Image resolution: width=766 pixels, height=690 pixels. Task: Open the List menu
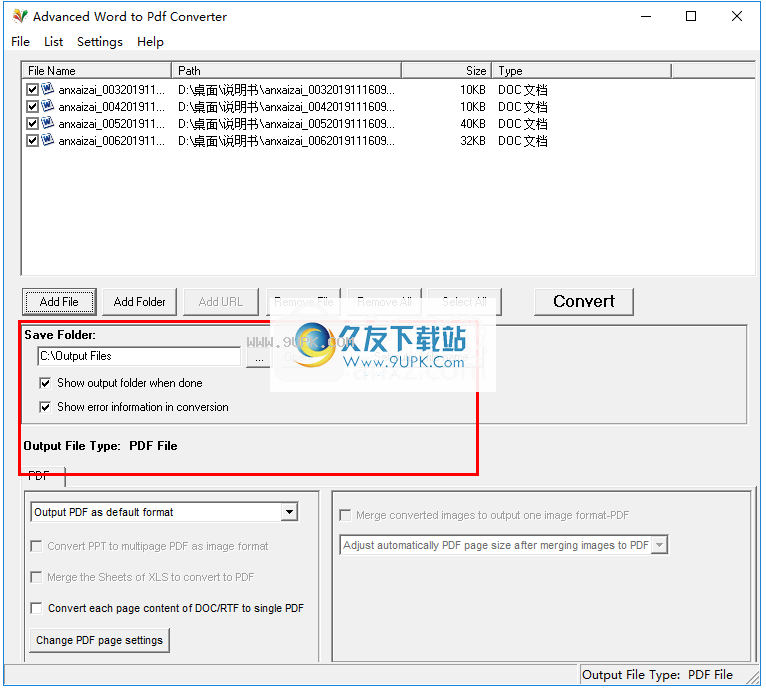tap(53, 42)
